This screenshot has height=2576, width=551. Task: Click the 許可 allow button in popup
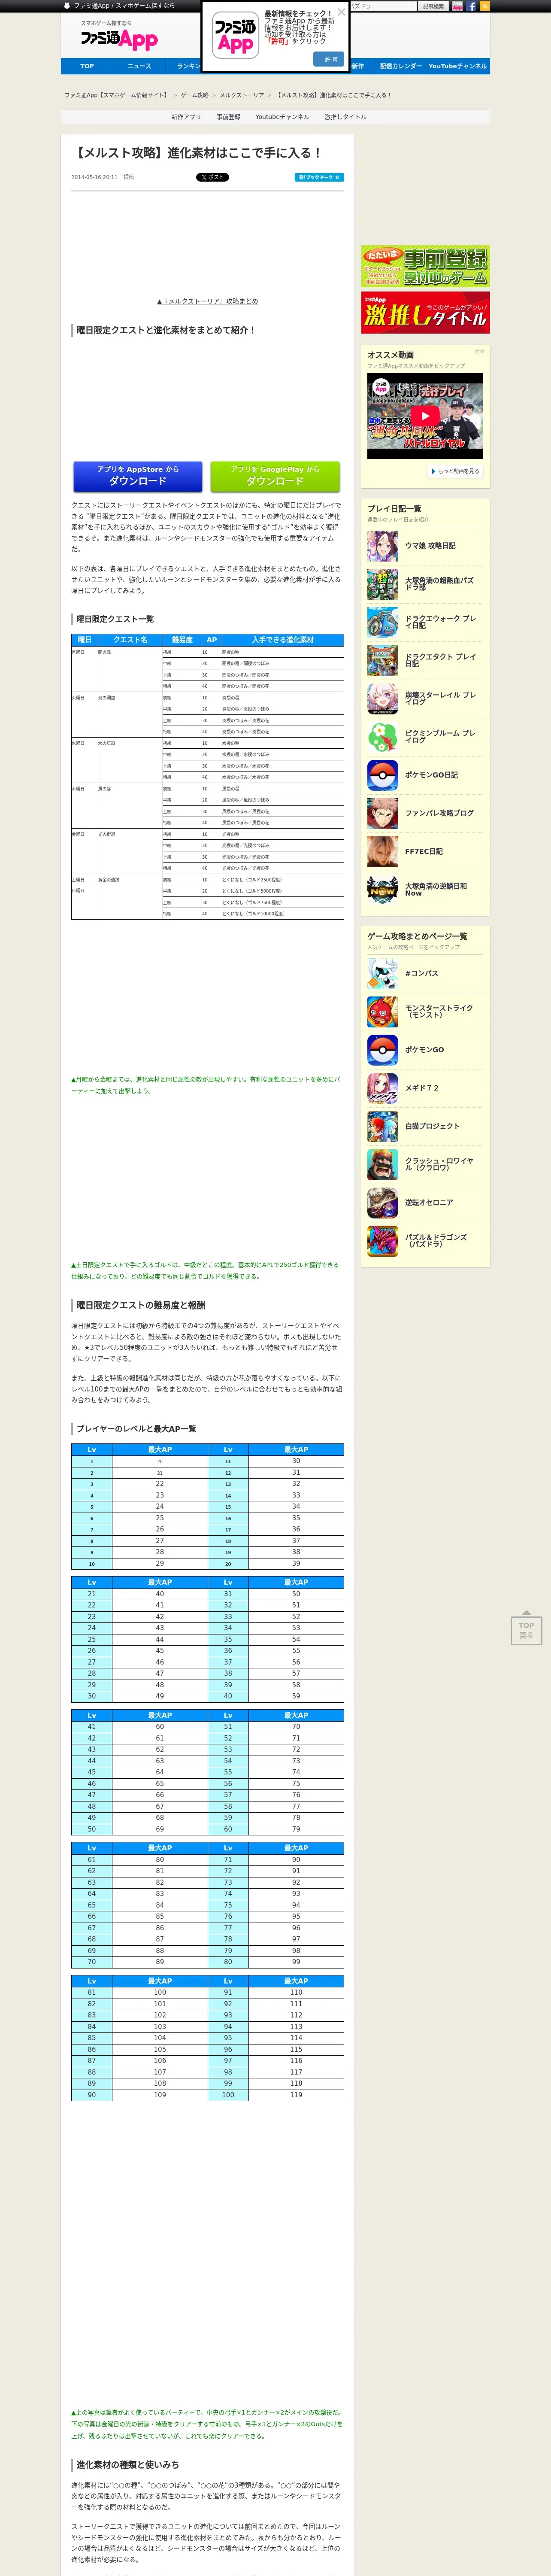[328, 59]
